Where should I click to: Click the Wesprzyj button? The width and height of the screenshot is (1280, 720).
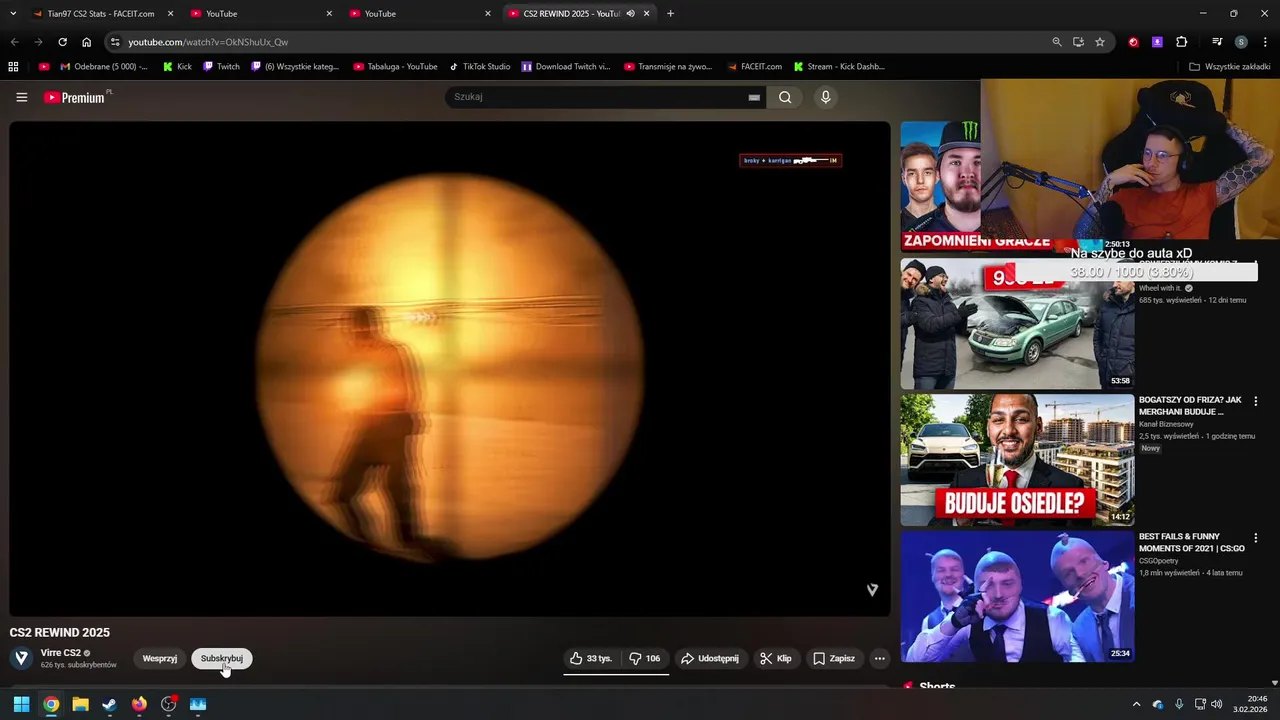pyautogui.click(x=160, y=658)
